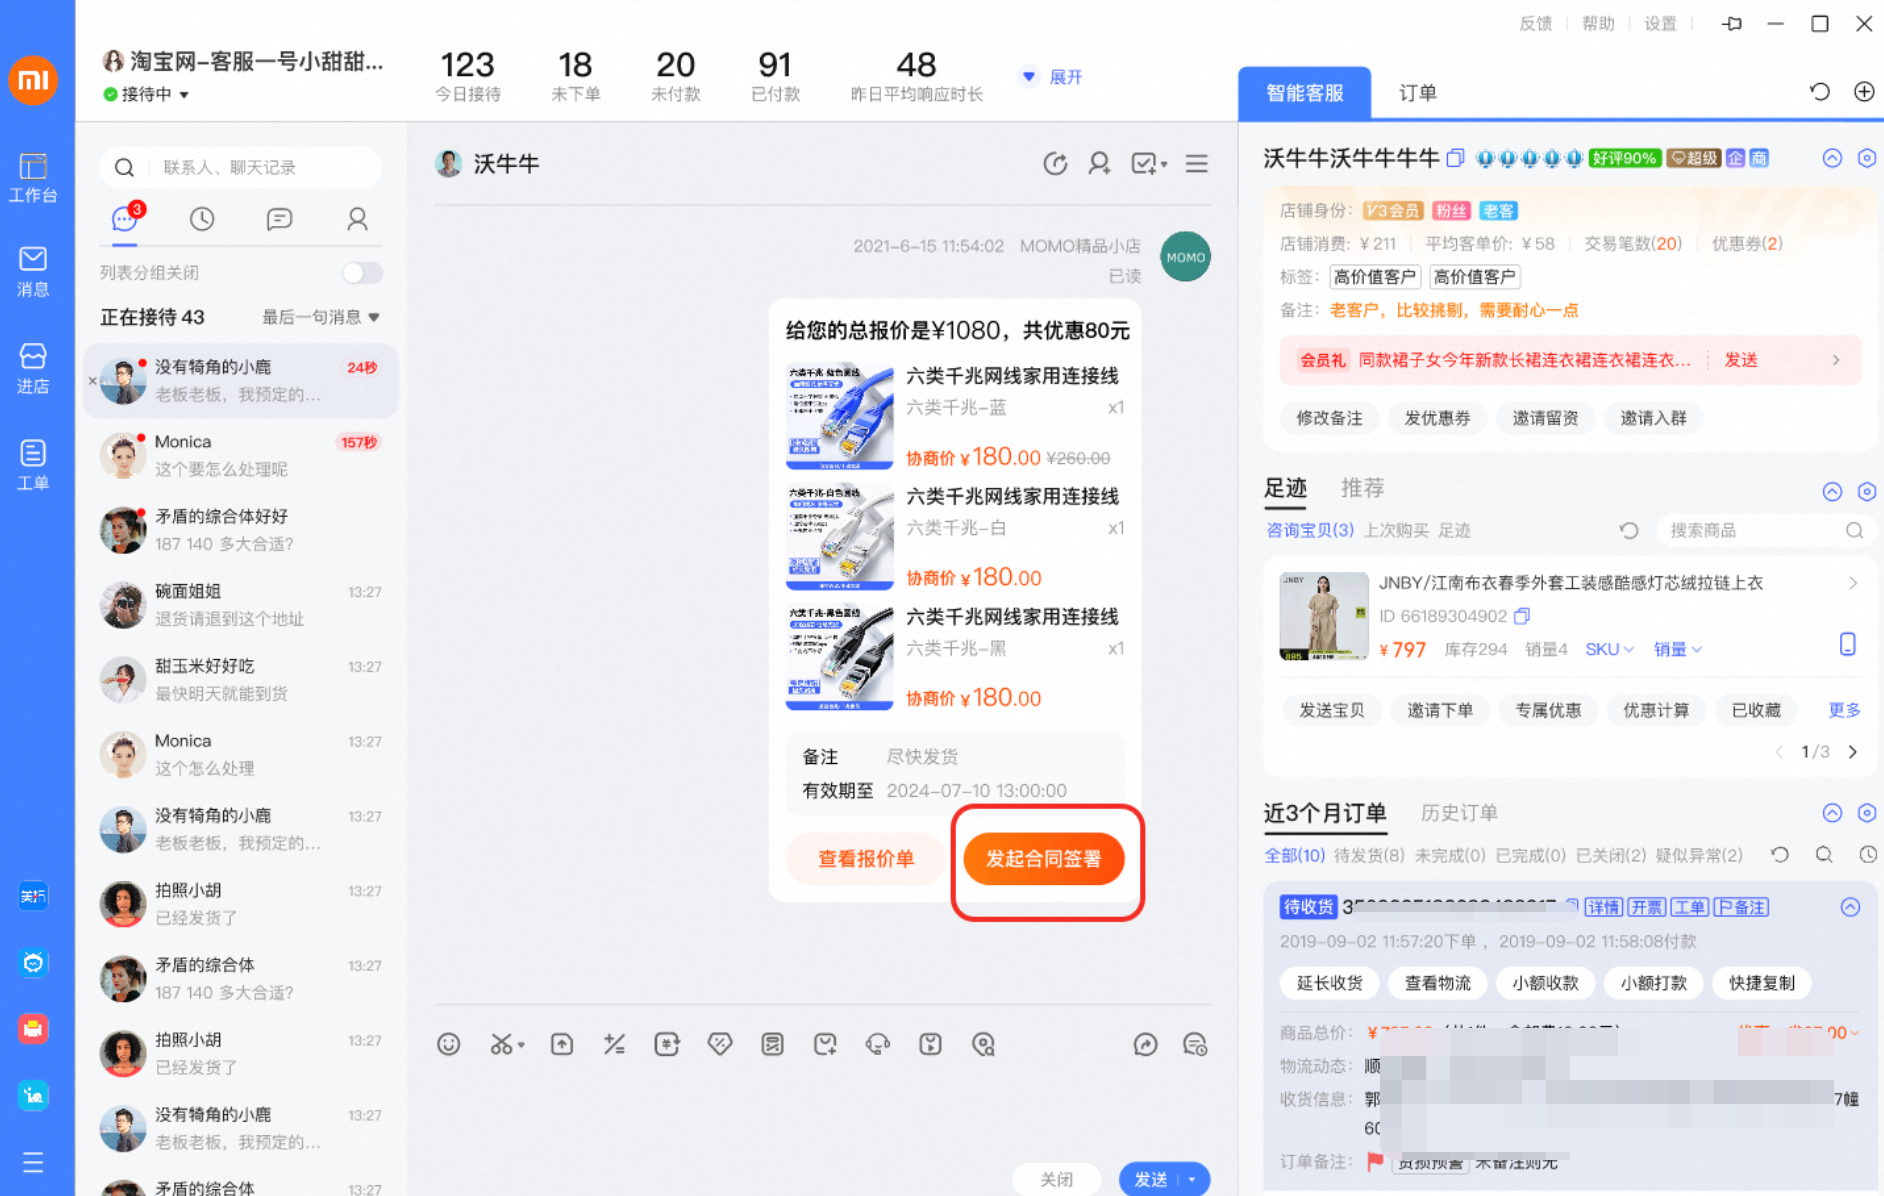Expand the stats with 展开
Screen dimensions: 1884x1196
point(1052,77)
